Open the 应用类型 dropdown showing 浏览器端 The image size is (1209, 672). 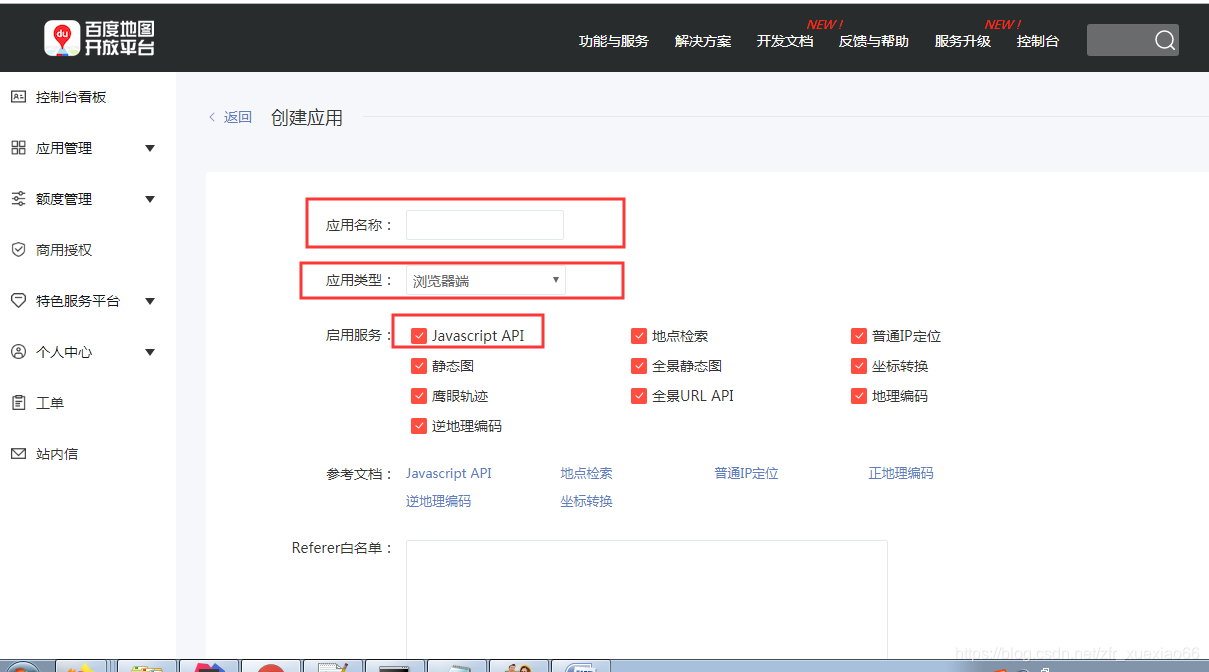click(x=486, y=281)
